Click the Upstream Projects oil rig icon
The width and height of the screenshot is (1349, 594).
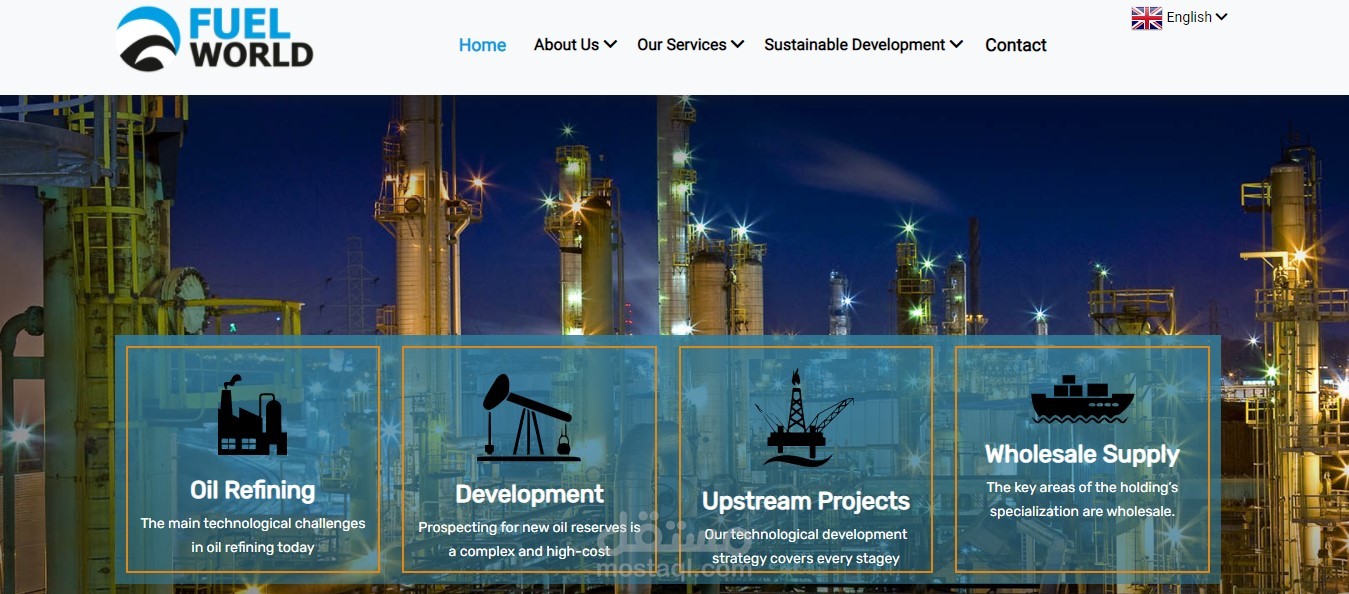pos(804,418)
